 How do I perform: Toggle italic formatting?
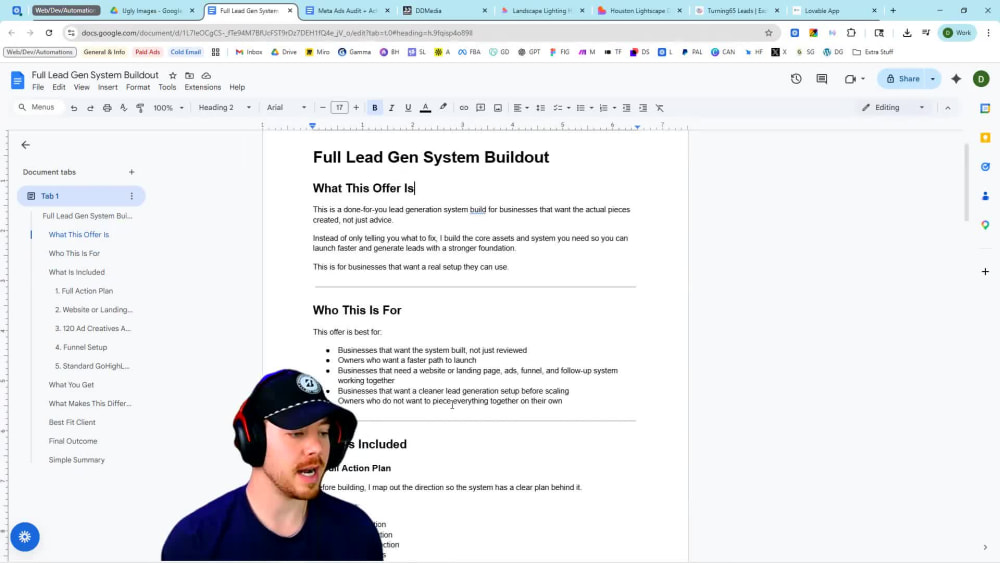tap(392, 108)
